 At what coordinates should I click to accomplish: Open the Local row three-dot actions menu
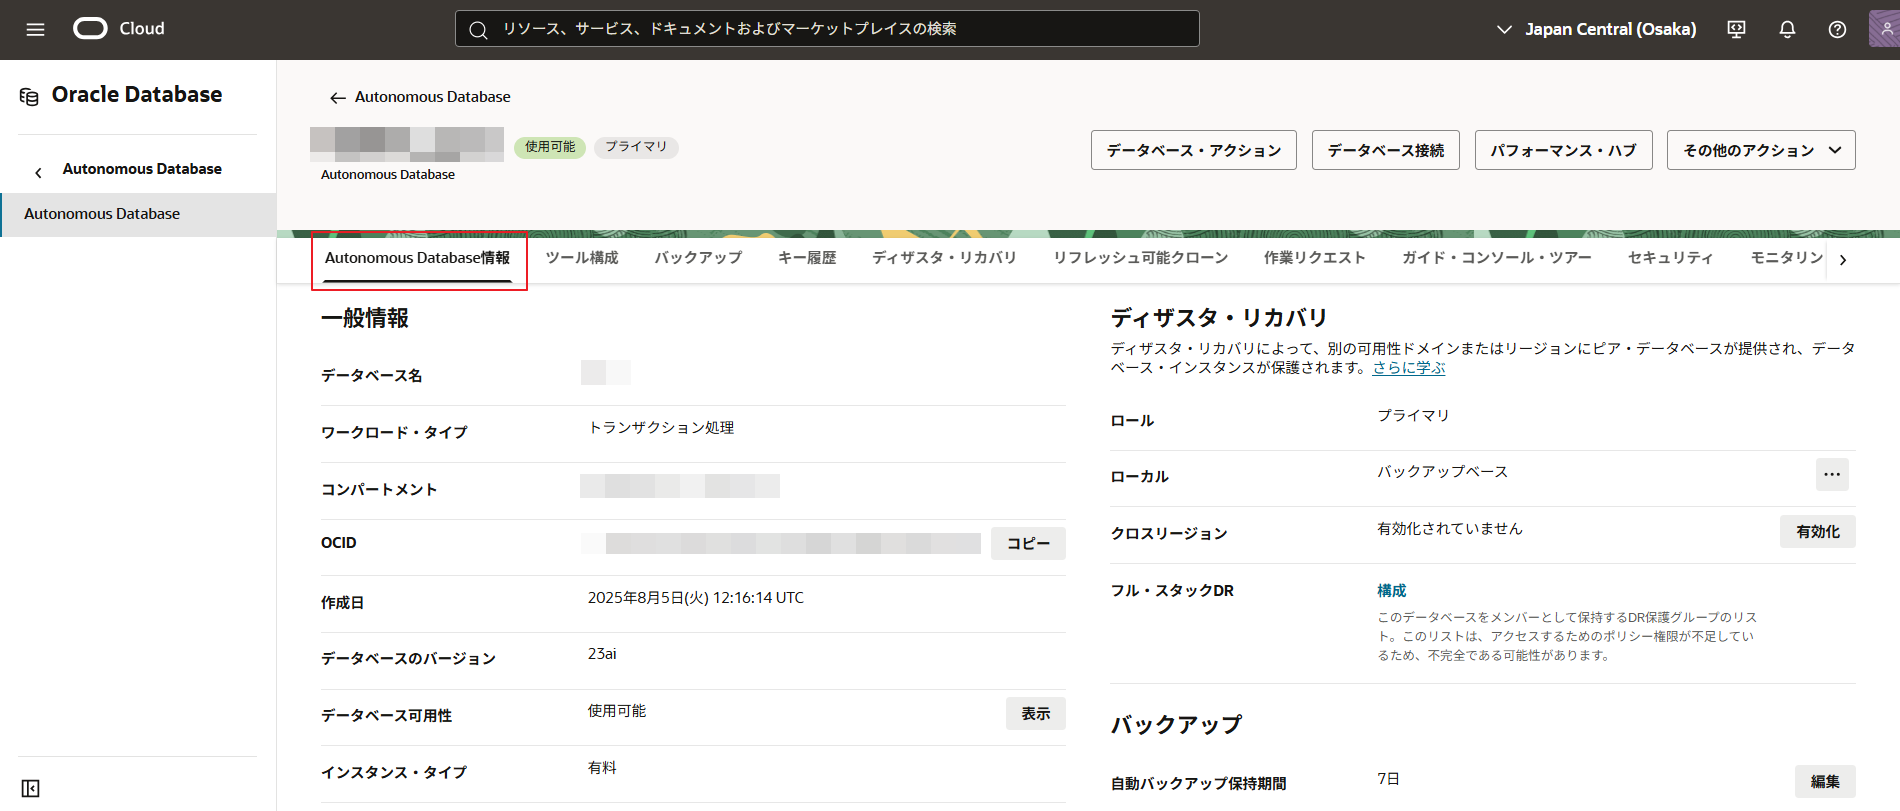pyautogui.click(x=1832, y=475)
